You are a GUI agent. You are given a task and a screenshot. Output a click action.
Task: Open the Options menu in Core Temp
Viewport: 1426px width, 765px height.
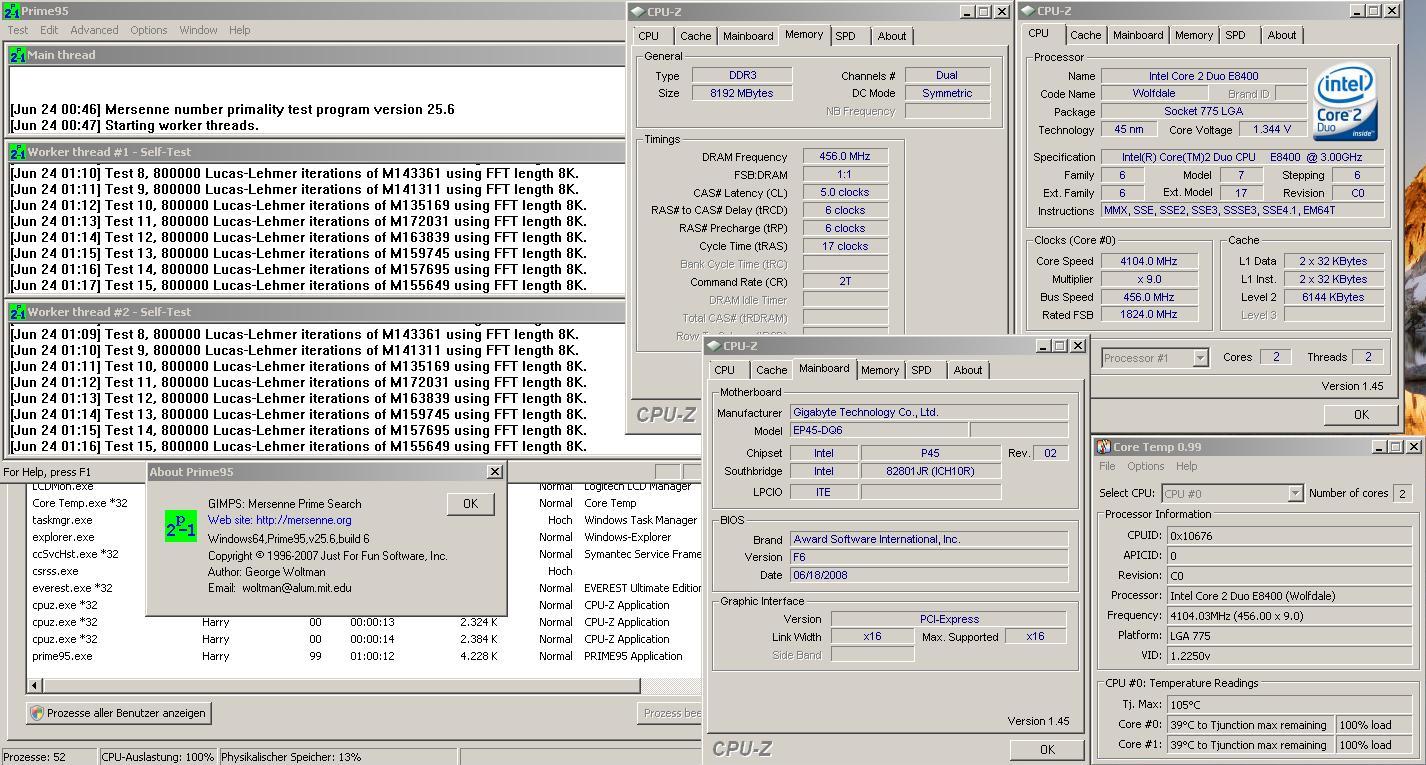click(1146, 466)
